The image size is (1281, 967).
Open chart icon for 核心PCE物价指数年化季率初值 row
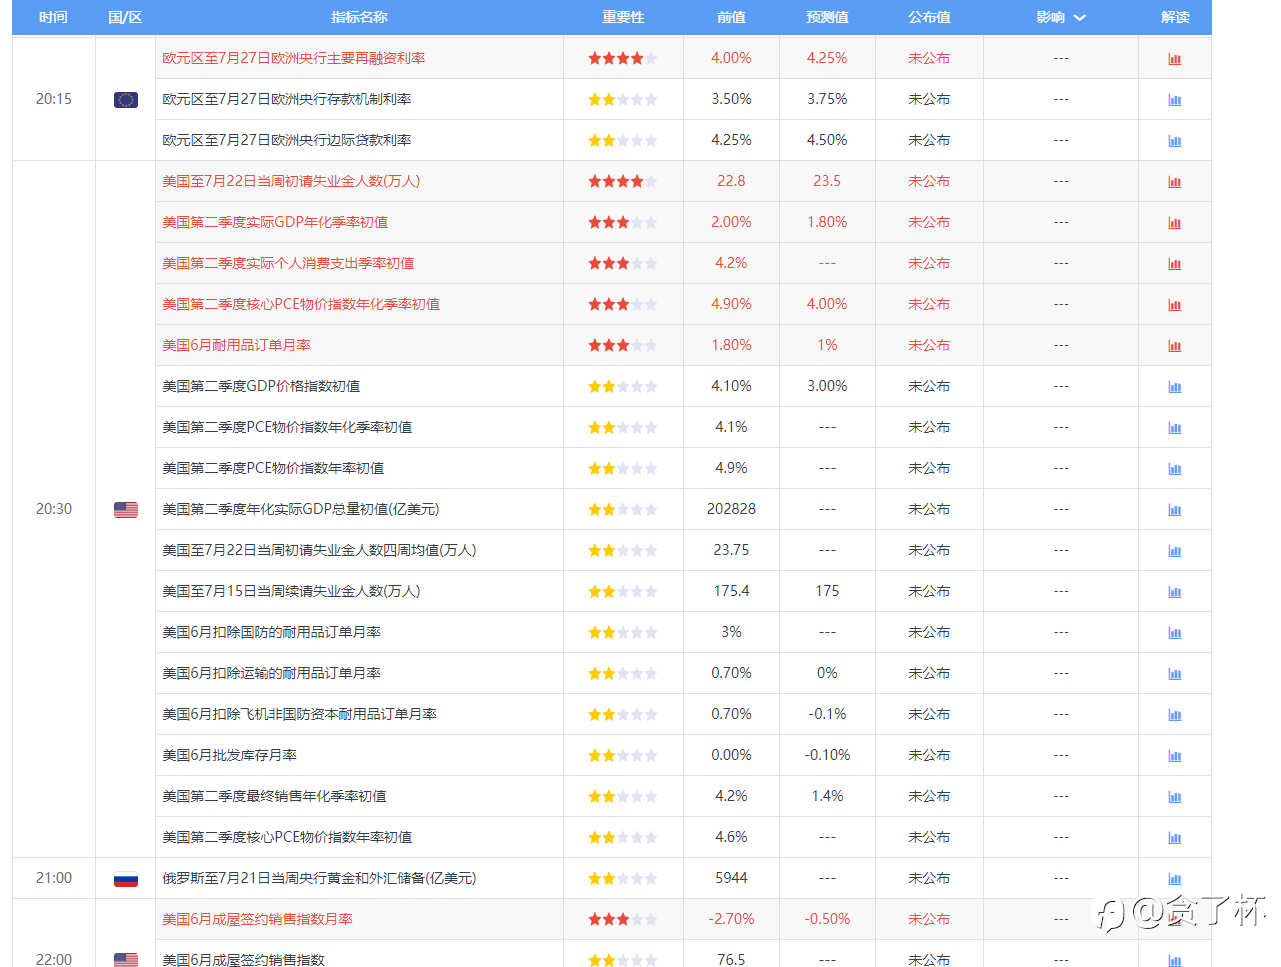coord(1175,305)
